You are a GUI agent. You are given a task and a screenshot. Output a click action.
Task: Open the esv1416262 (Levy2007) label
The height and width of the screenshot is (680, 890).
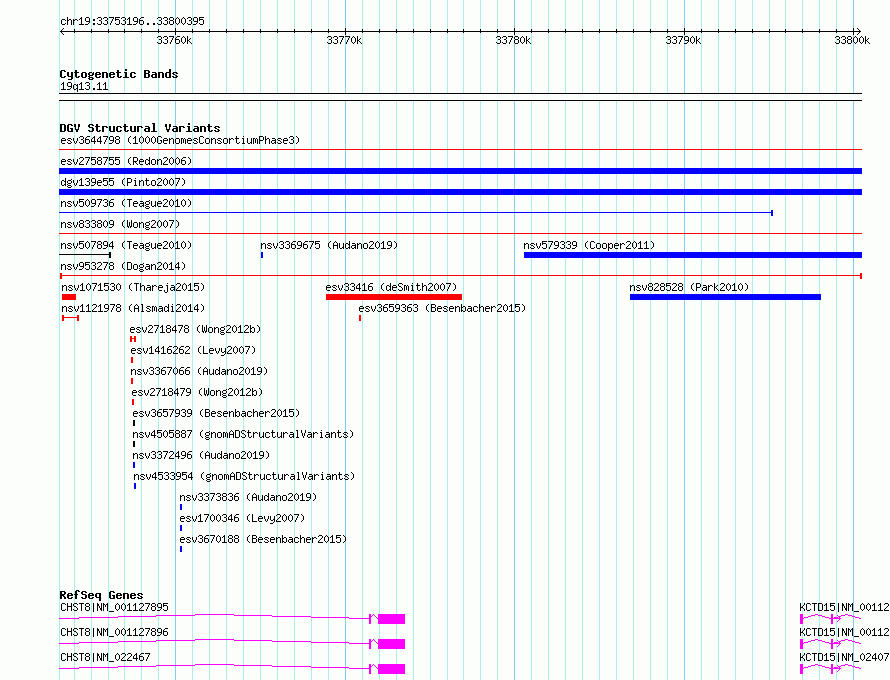[x=193, y=350]
